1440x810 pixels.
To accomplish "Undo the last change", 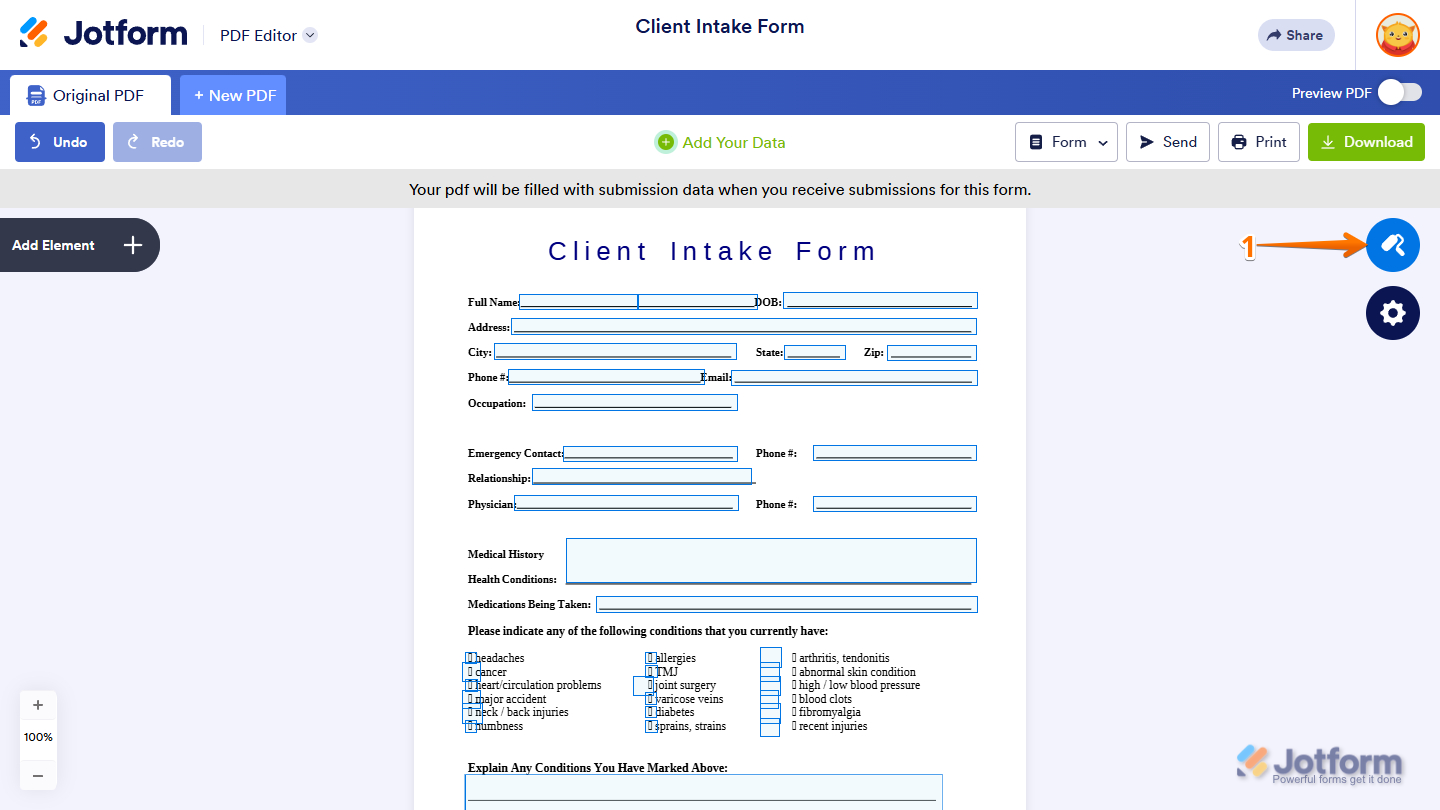I will 60,142.
